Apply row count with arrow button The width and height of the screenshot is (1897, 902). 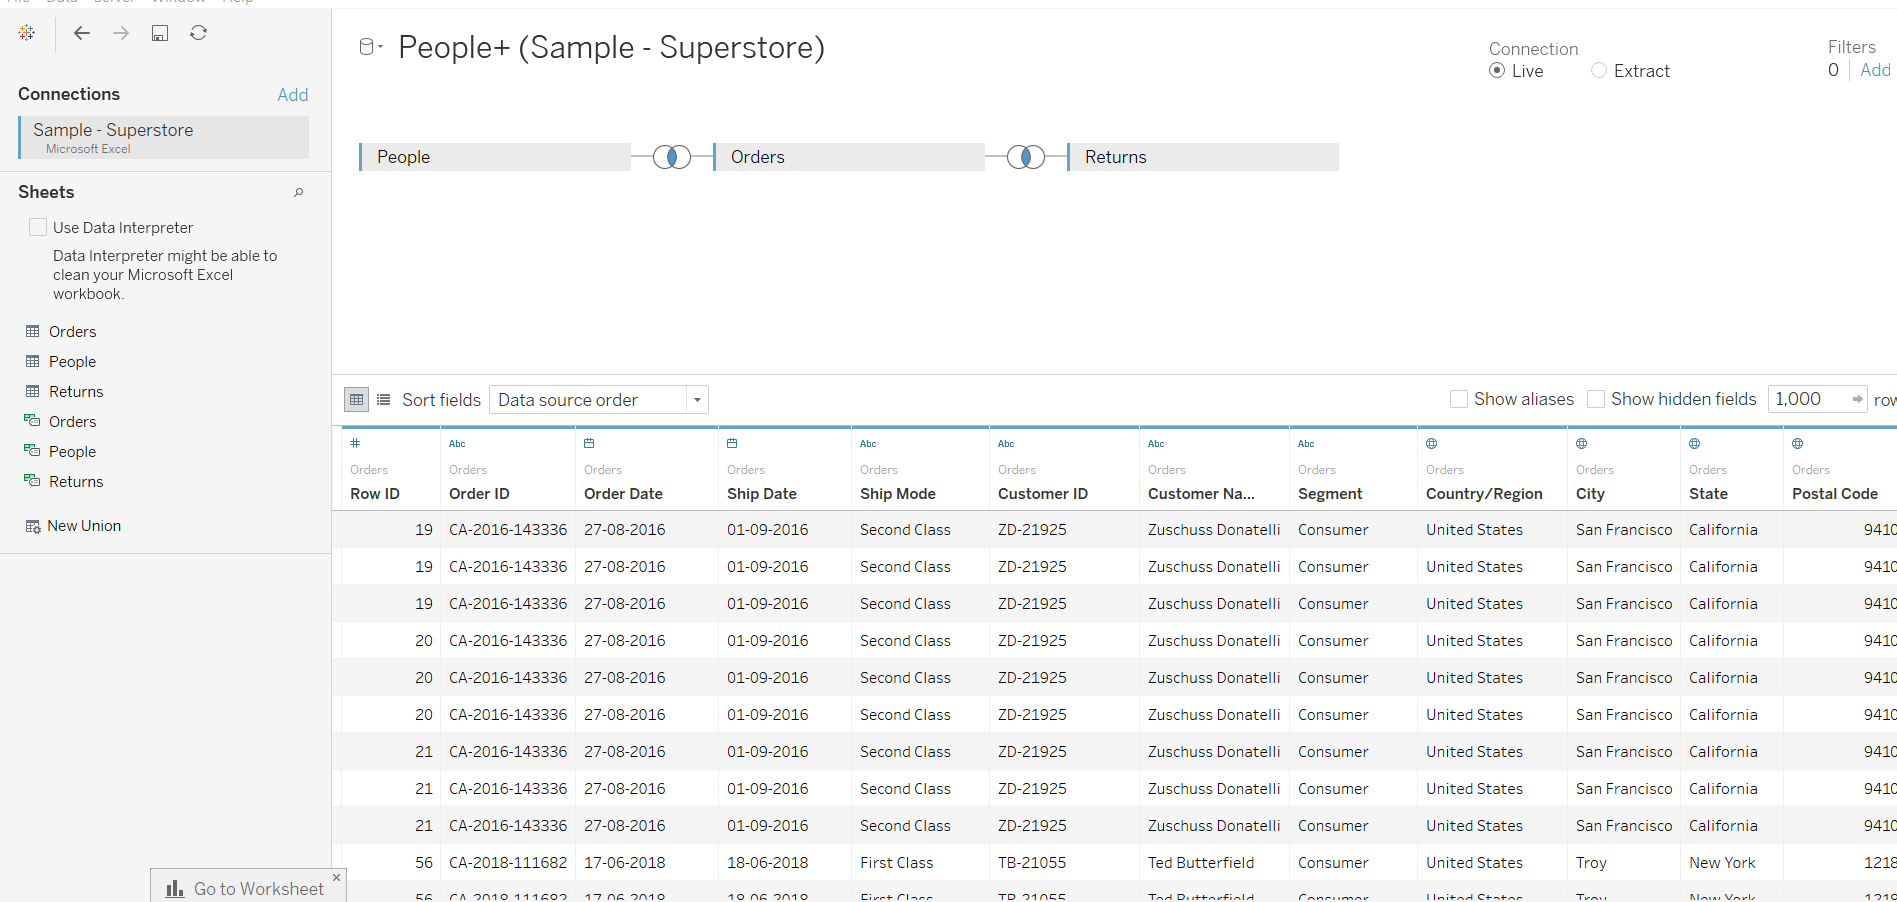1857,399
